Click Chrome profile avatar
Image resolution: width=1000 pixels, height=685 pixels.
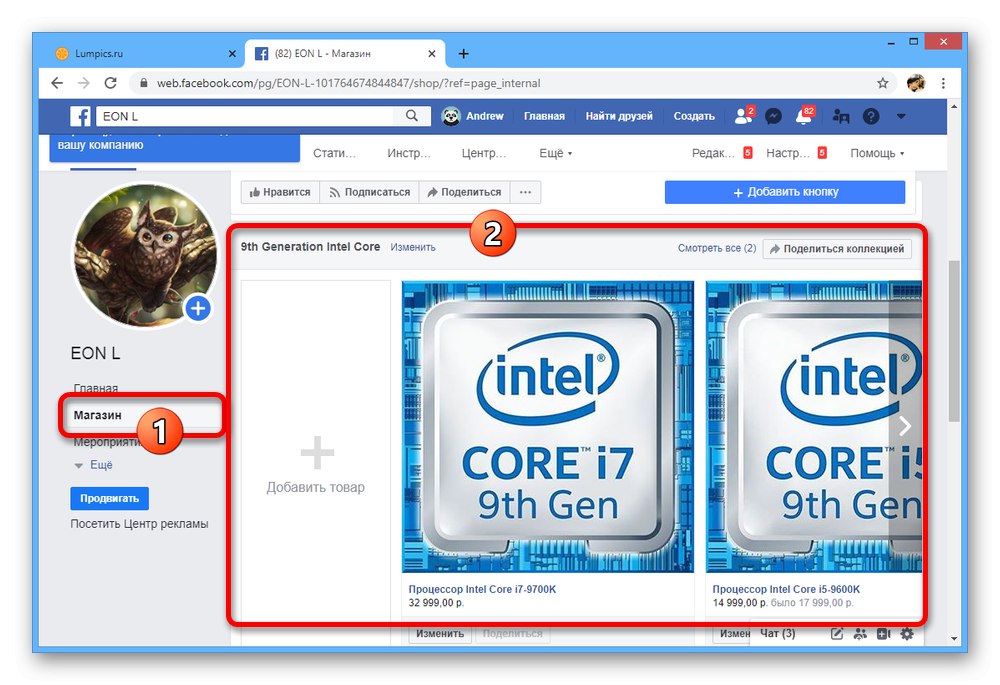[x=916, y=83]
